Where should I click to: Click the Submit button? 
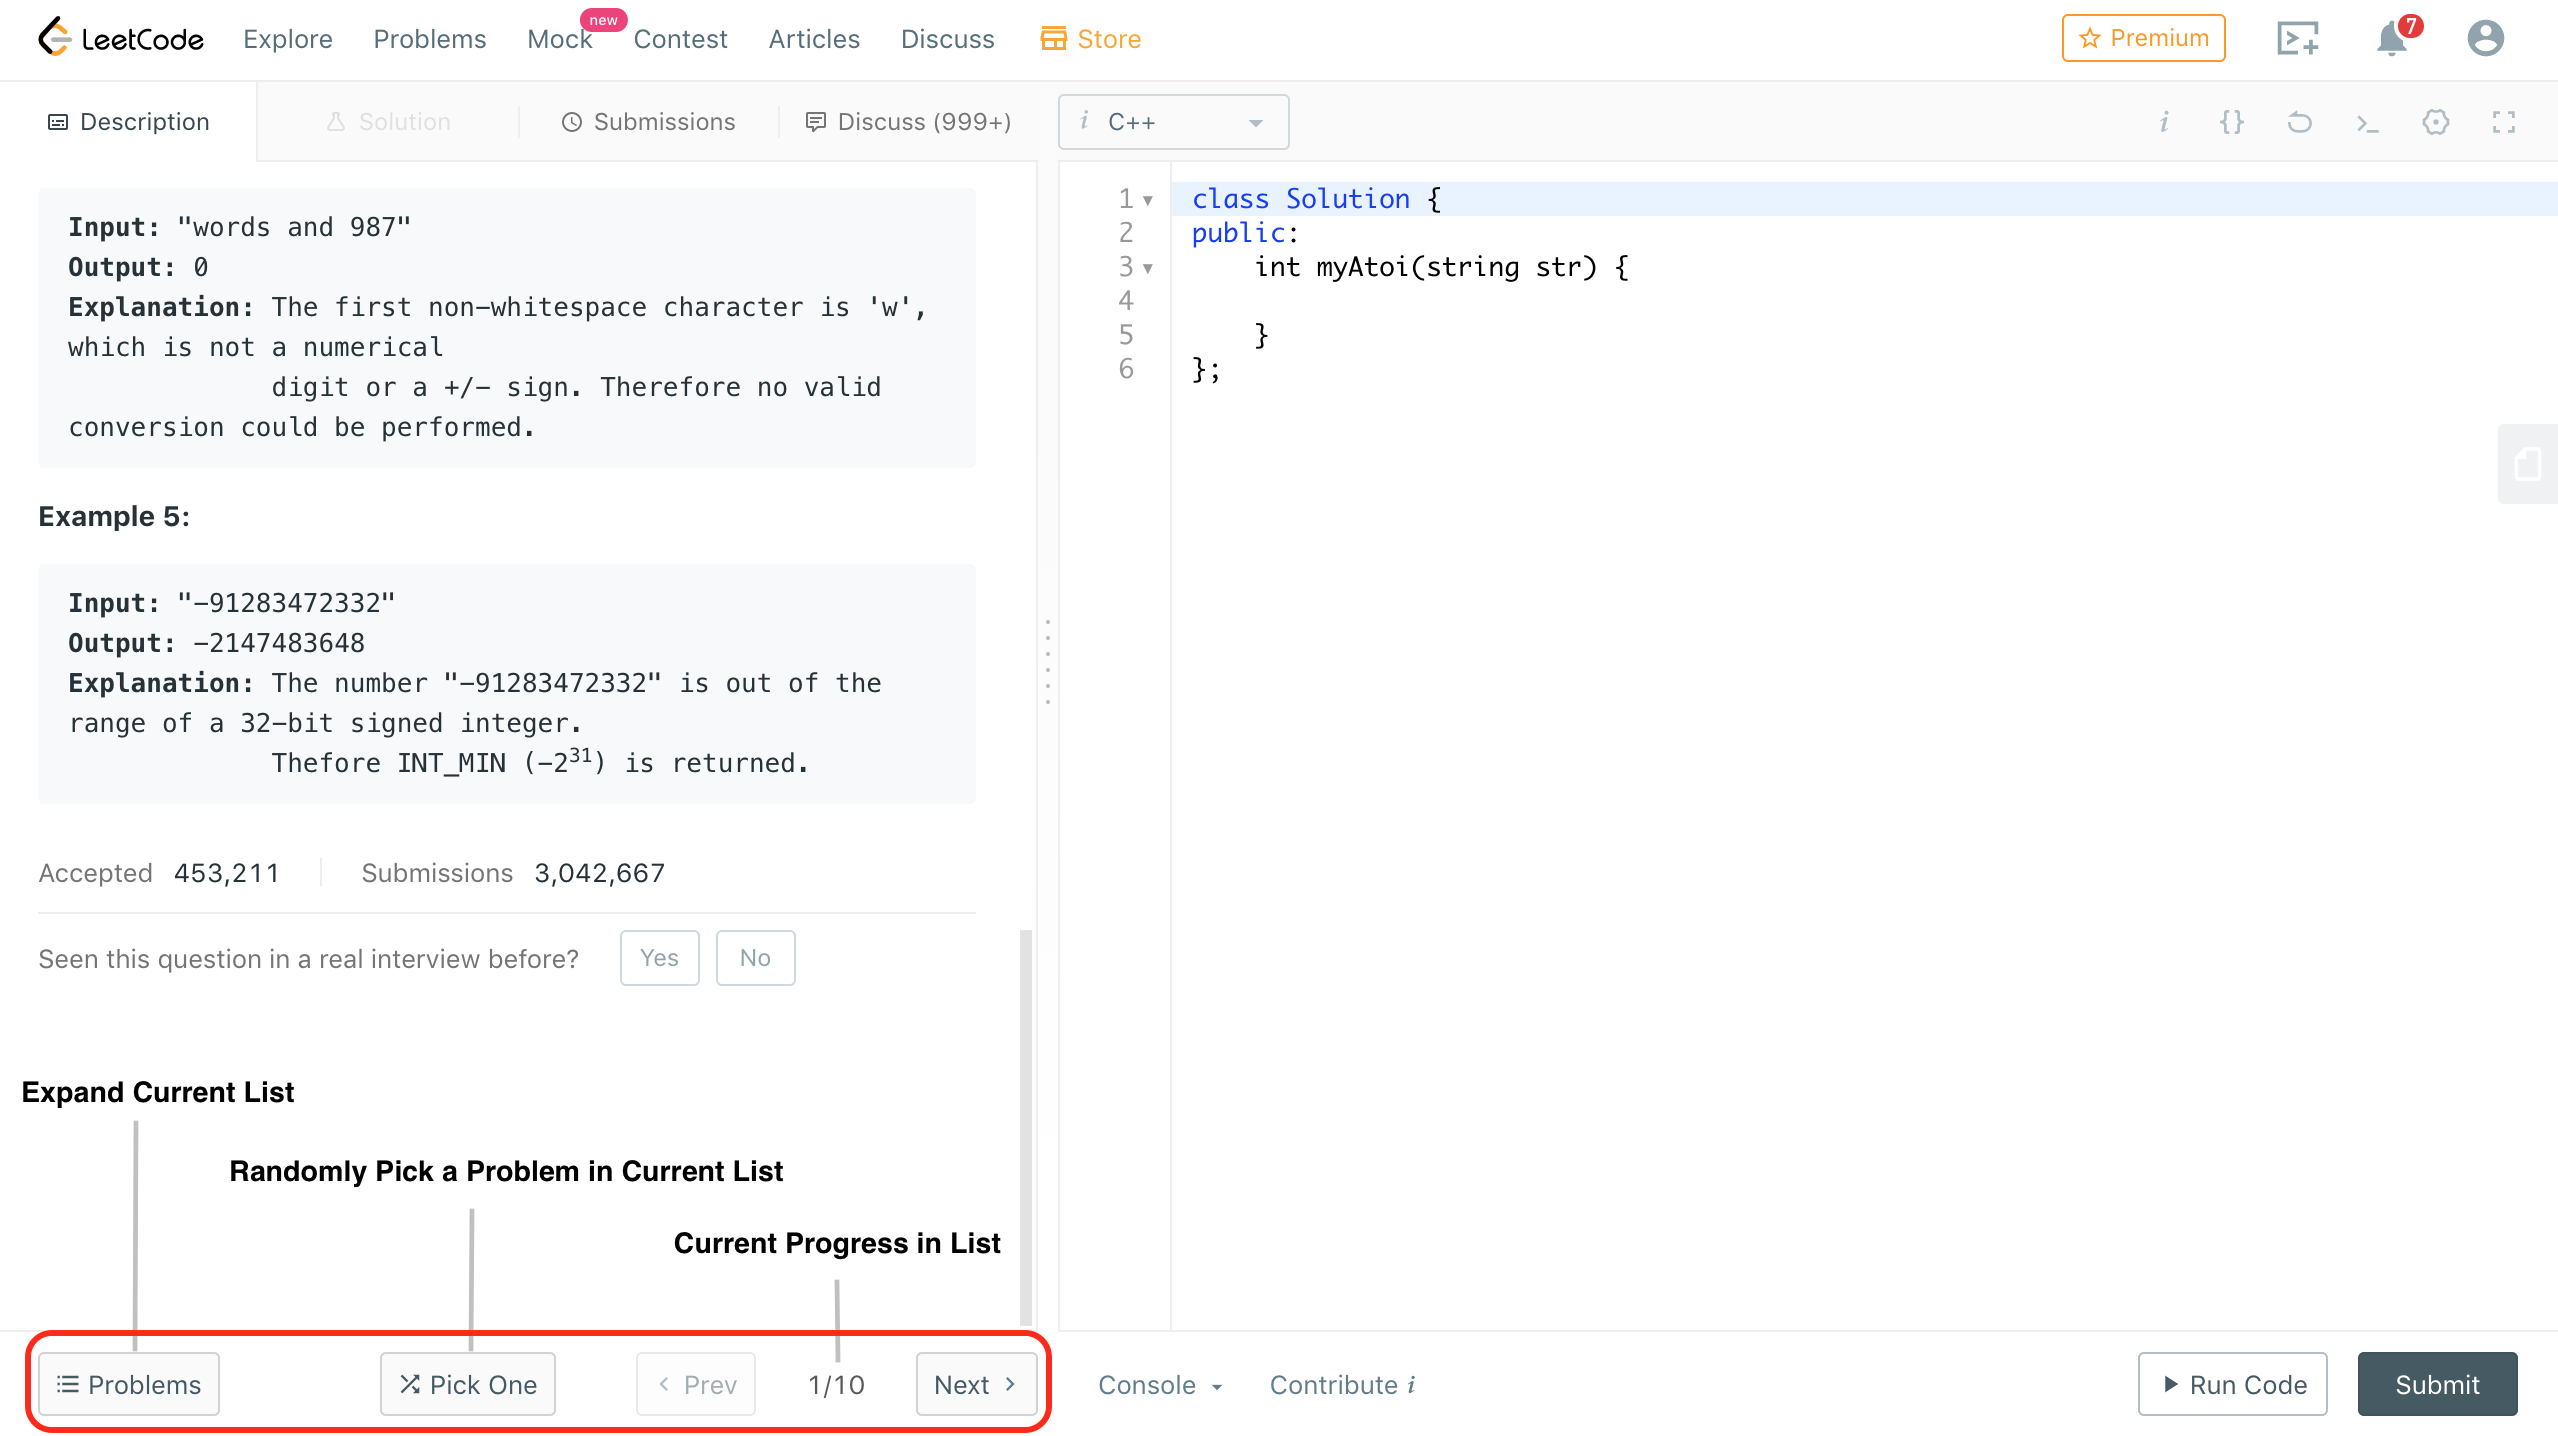(x=2437, y=1384)
